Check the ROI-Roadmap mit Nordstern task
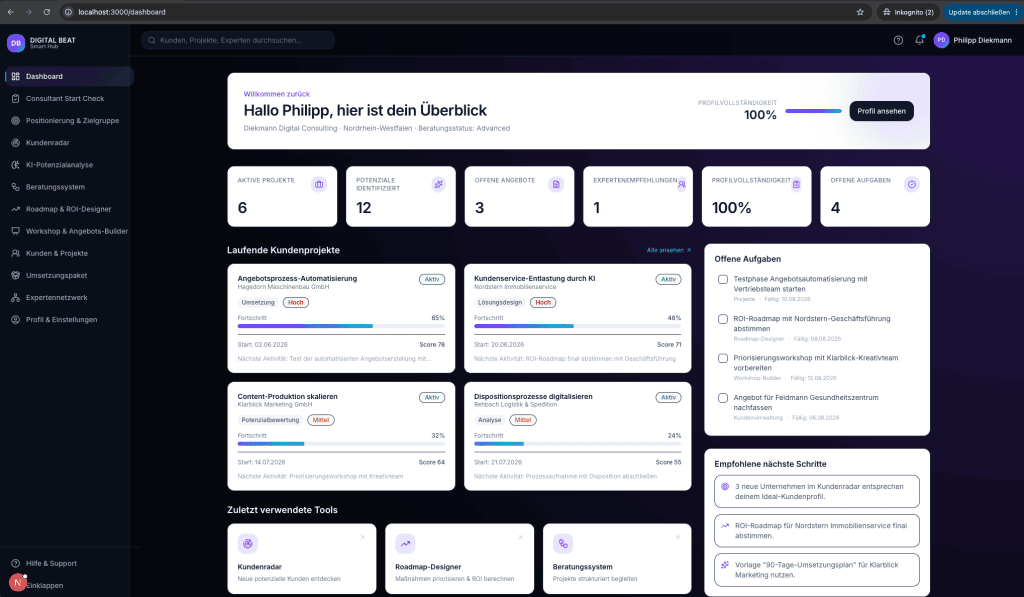Viewport: 1024px width, 597px height. [723, 319]
